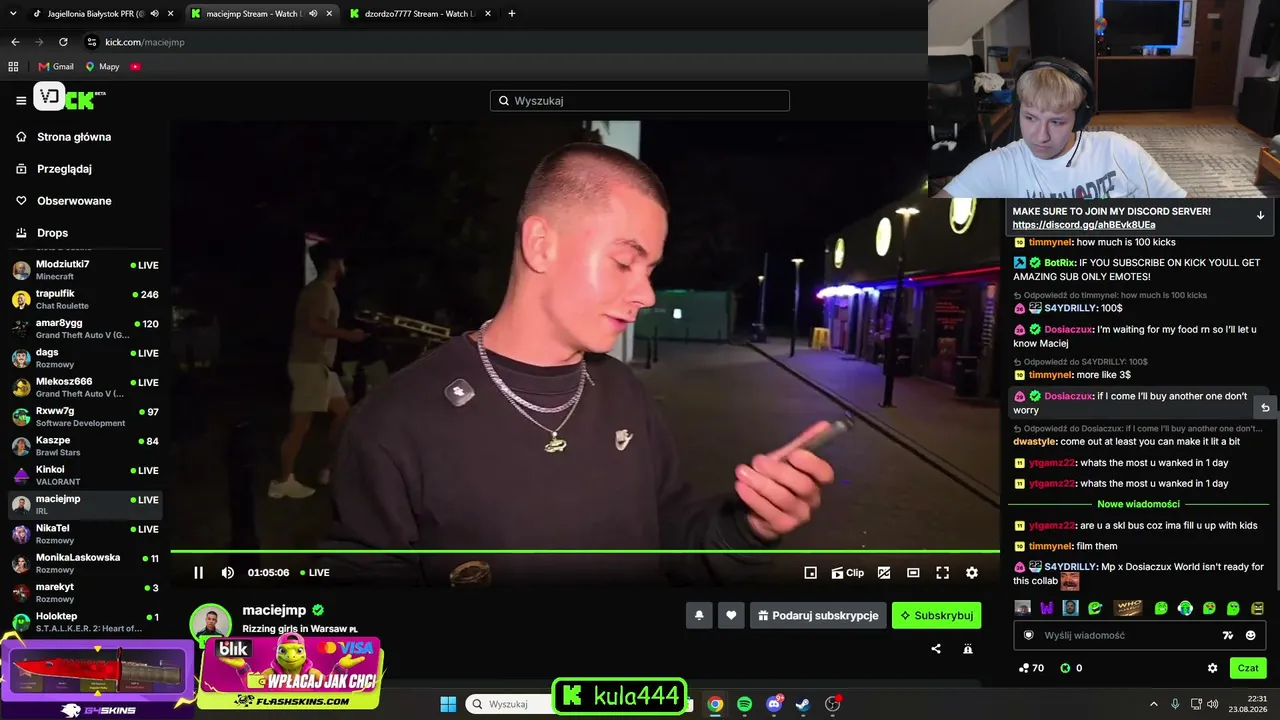Mute the maciejmp Stream tab audio
1280x720 pixels.
(314, 14)
